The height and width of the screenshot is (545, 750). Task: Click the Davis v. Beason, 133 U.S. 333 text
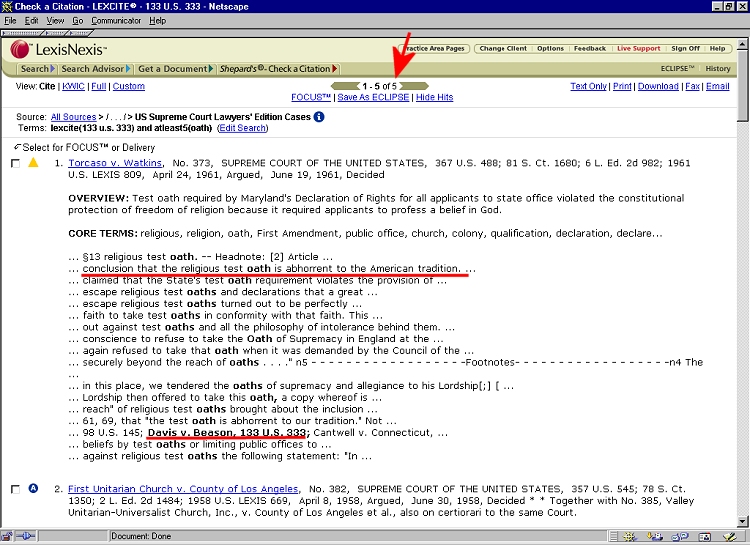[227, 433]
